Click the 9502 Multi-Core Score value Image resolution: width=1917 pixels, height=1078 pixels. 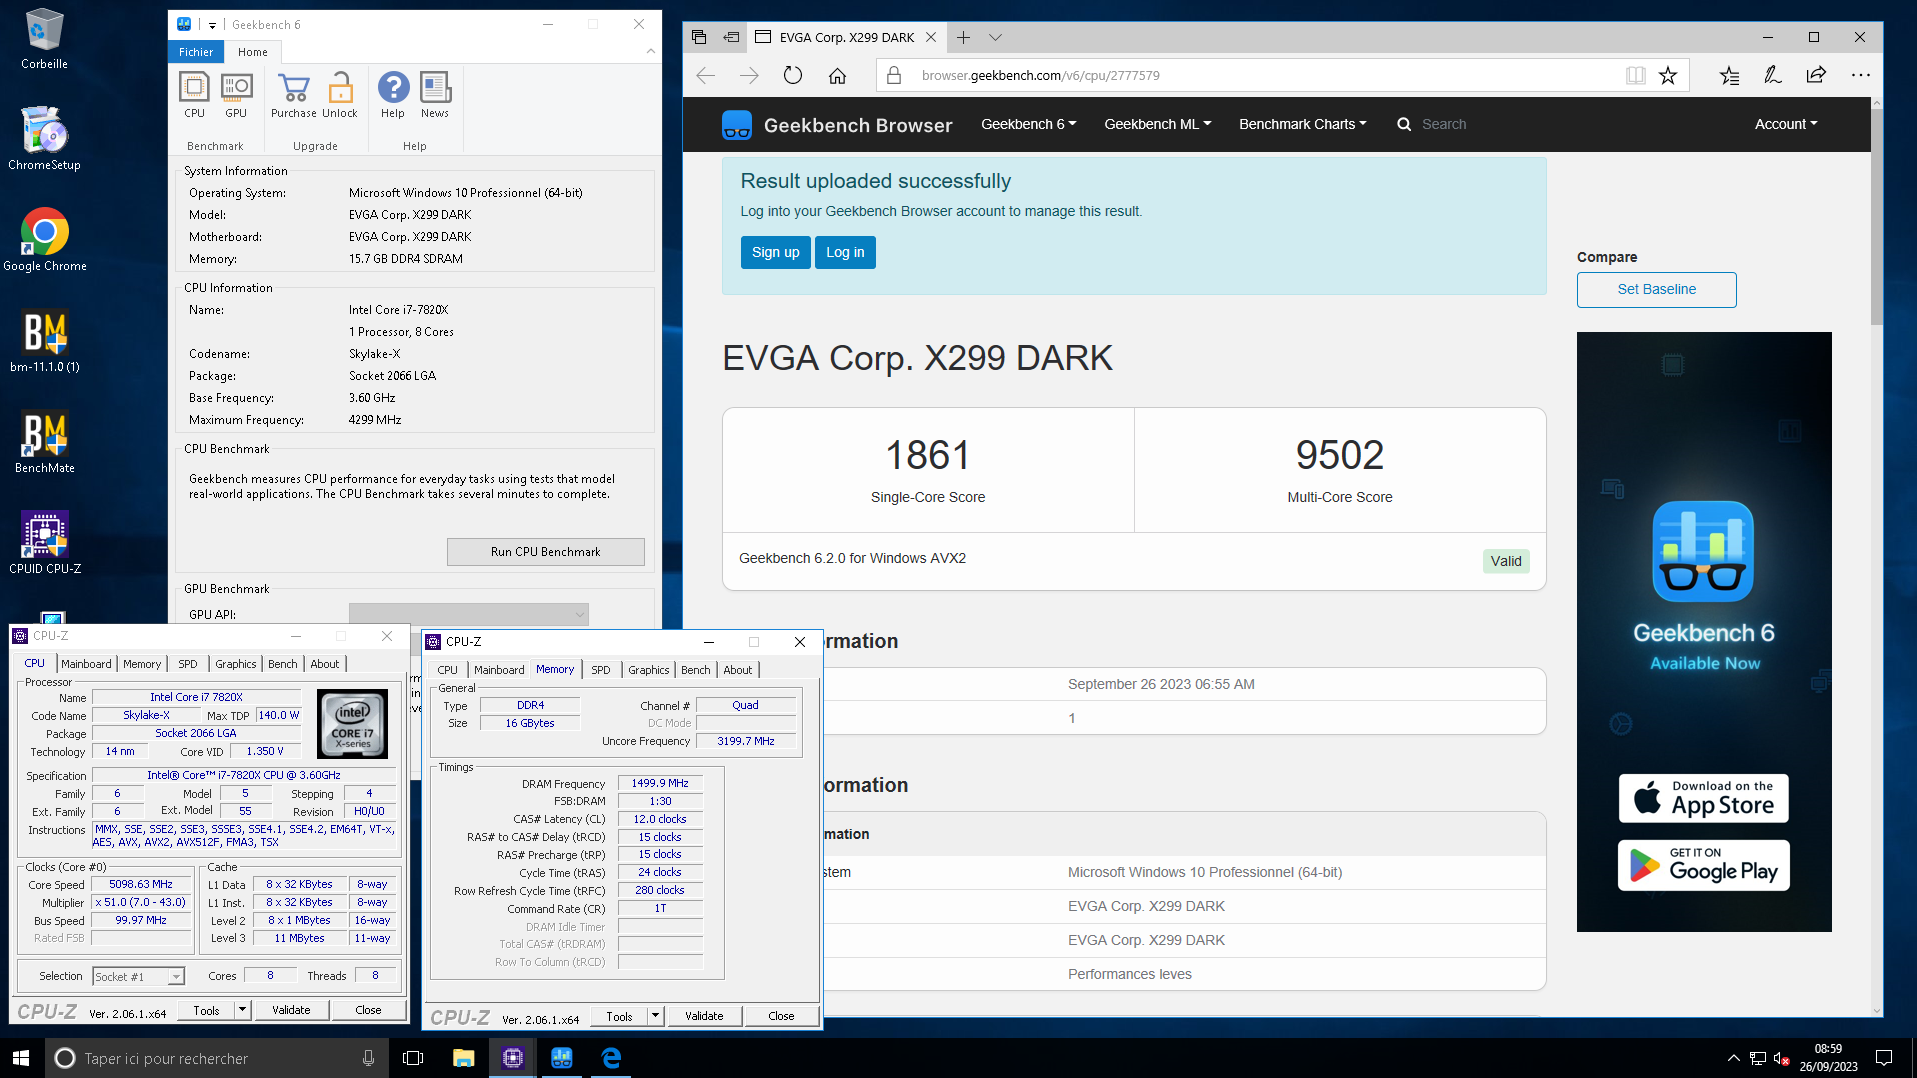(x=1339, y=455)
